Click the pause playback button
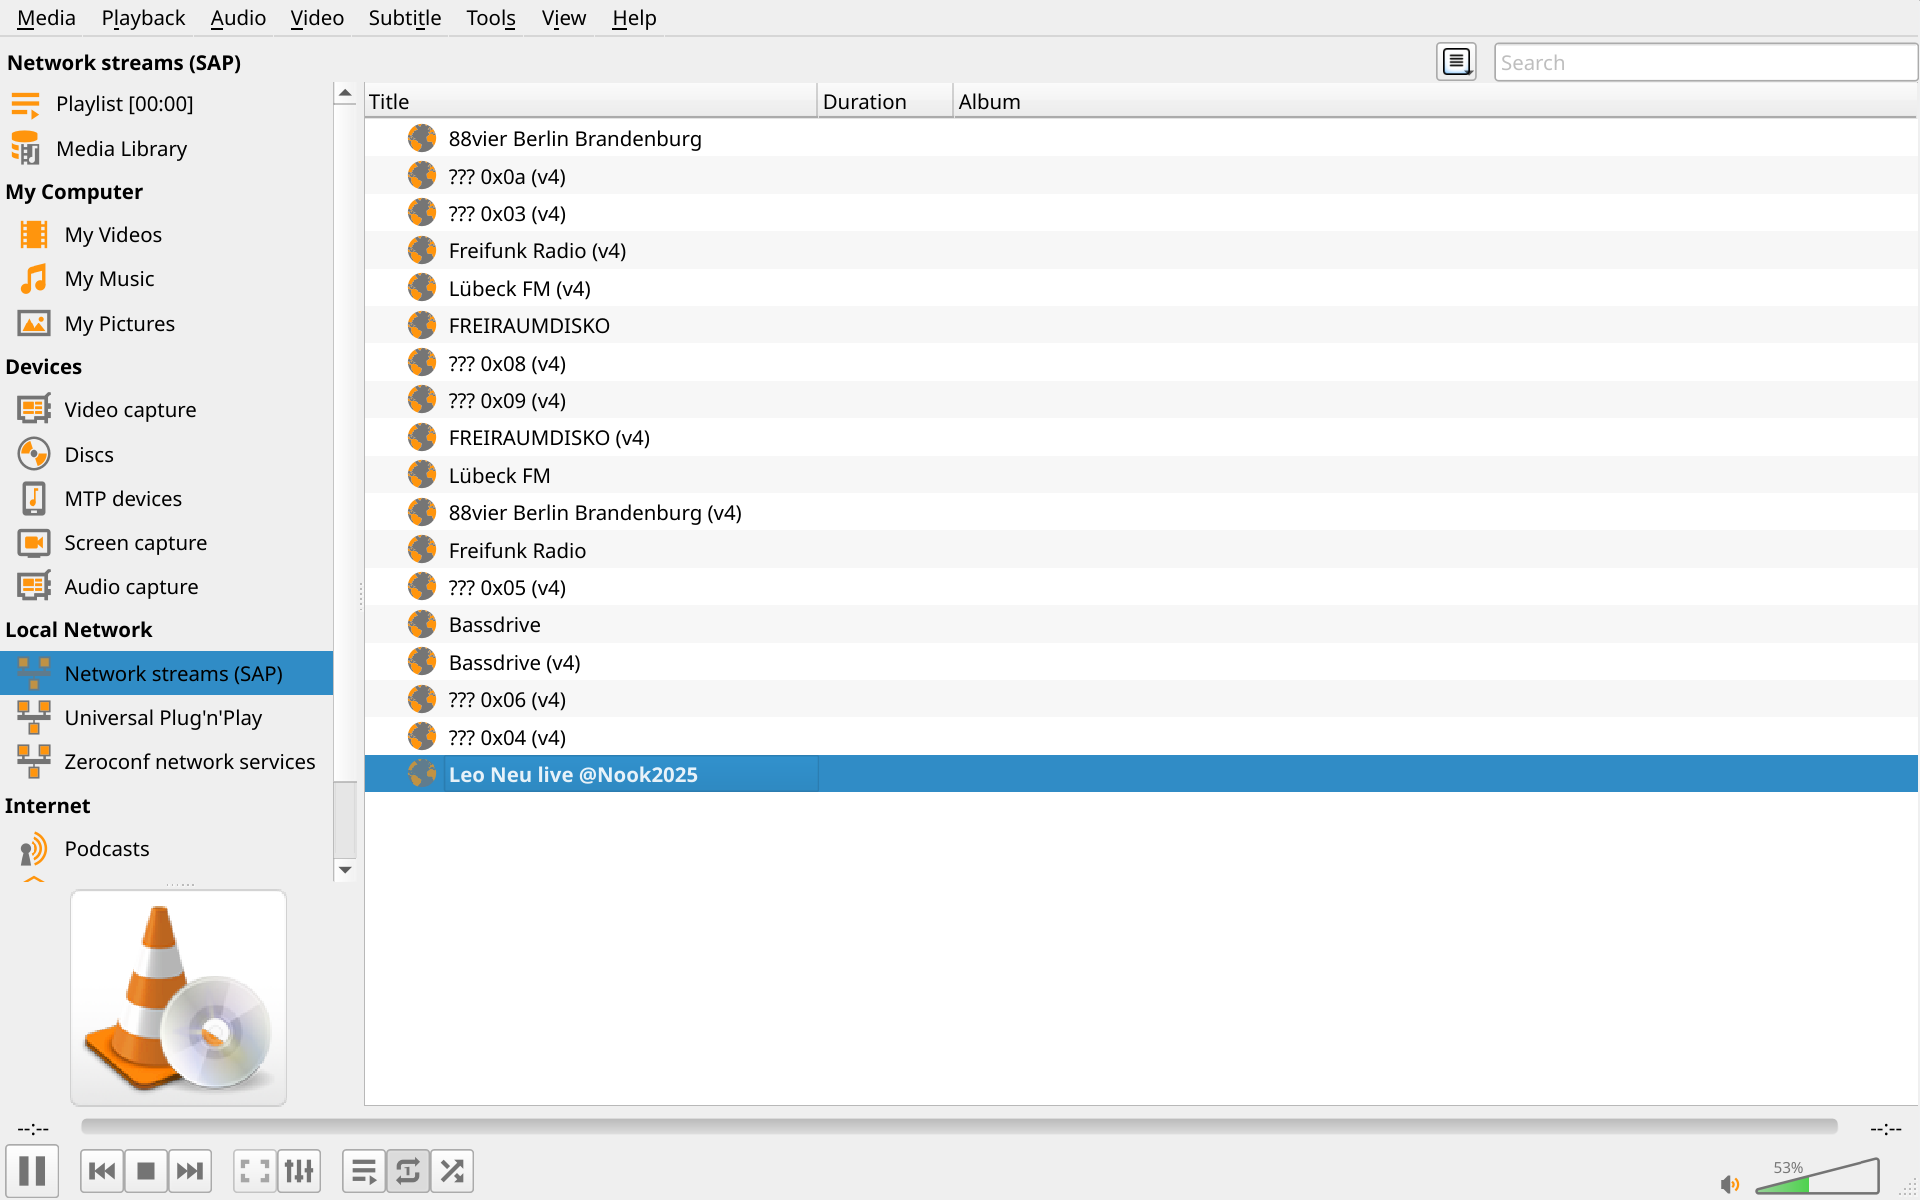The image size is (1920, 1200). pos(32,1170)
